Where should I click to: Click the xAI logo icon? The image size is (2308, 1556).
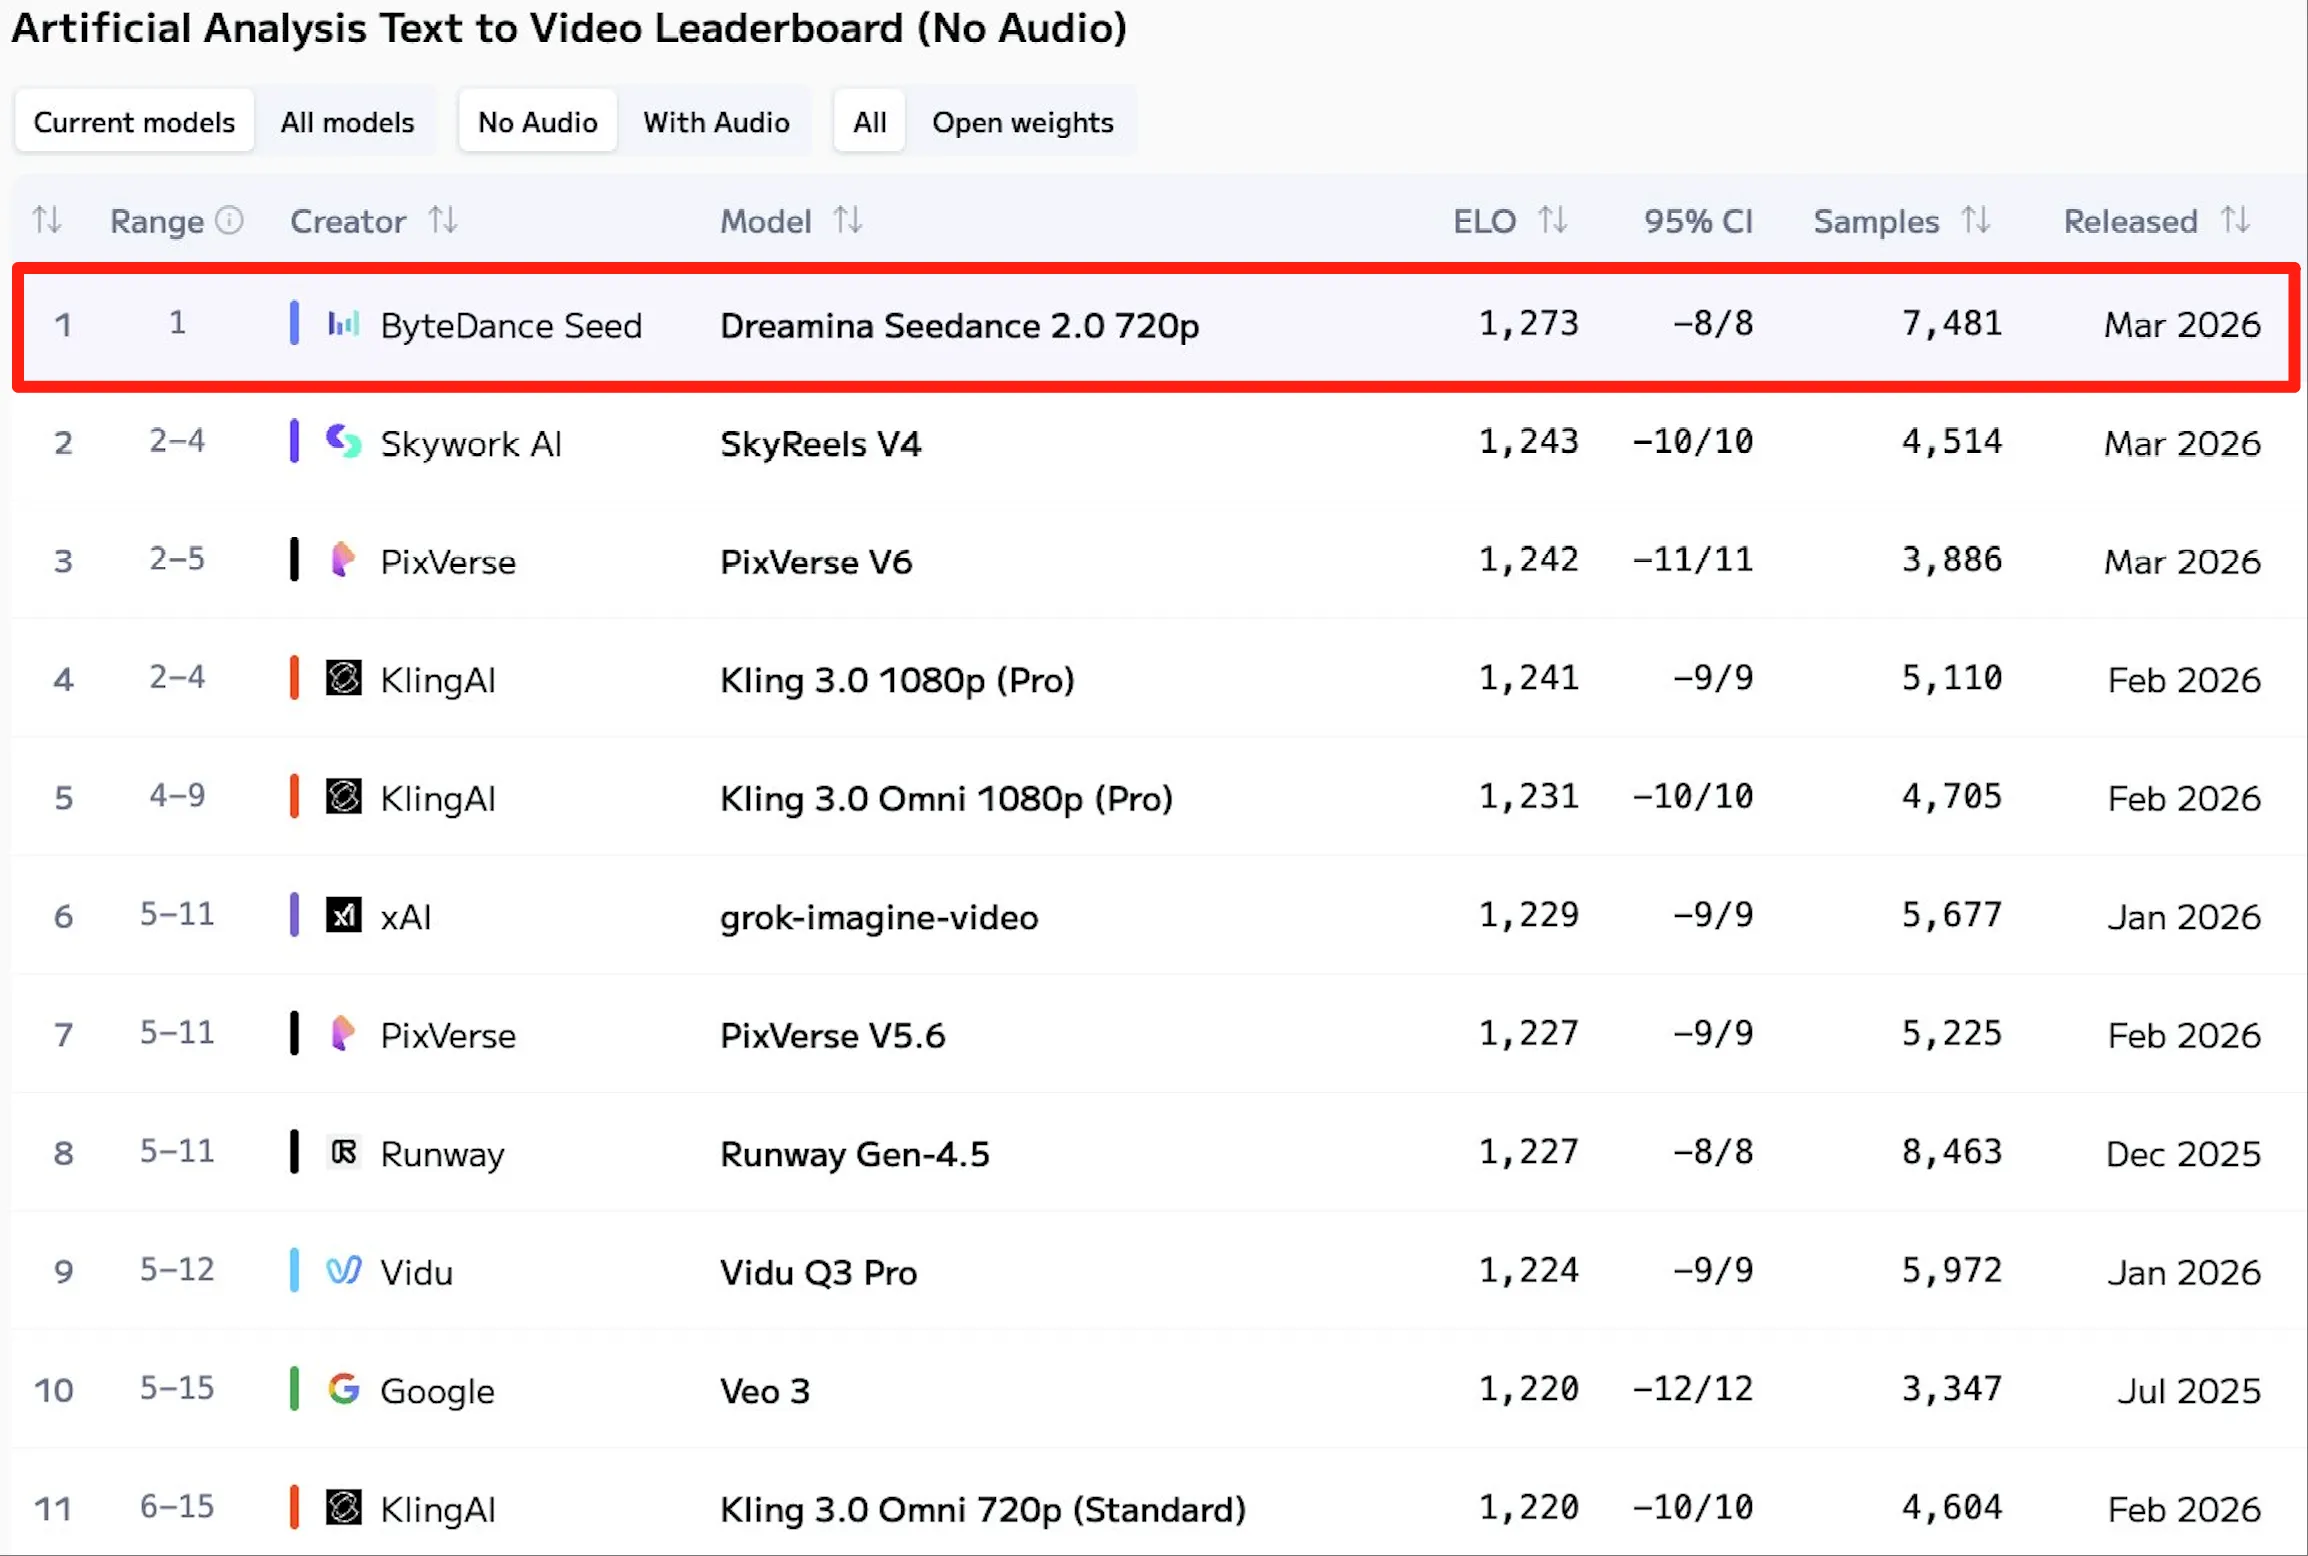click(x=343, y=915)
